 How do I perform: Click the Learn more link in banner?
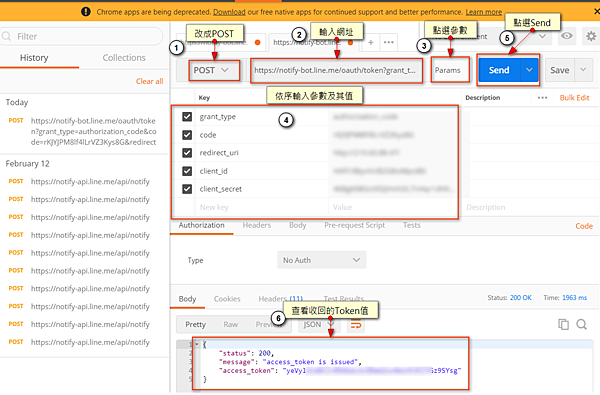(484, 12)
